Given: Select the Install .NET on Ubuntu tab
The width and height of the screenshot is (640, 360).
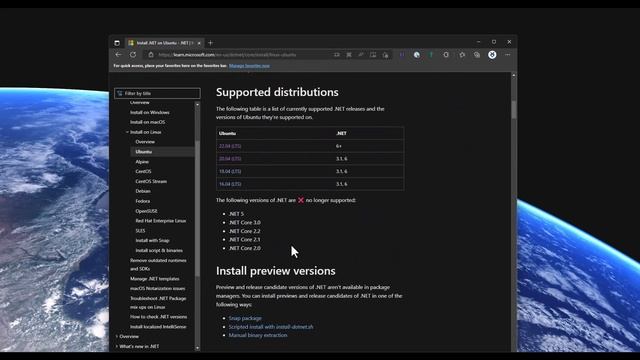Looking at the screenshot, I should (x=164, y=43).
